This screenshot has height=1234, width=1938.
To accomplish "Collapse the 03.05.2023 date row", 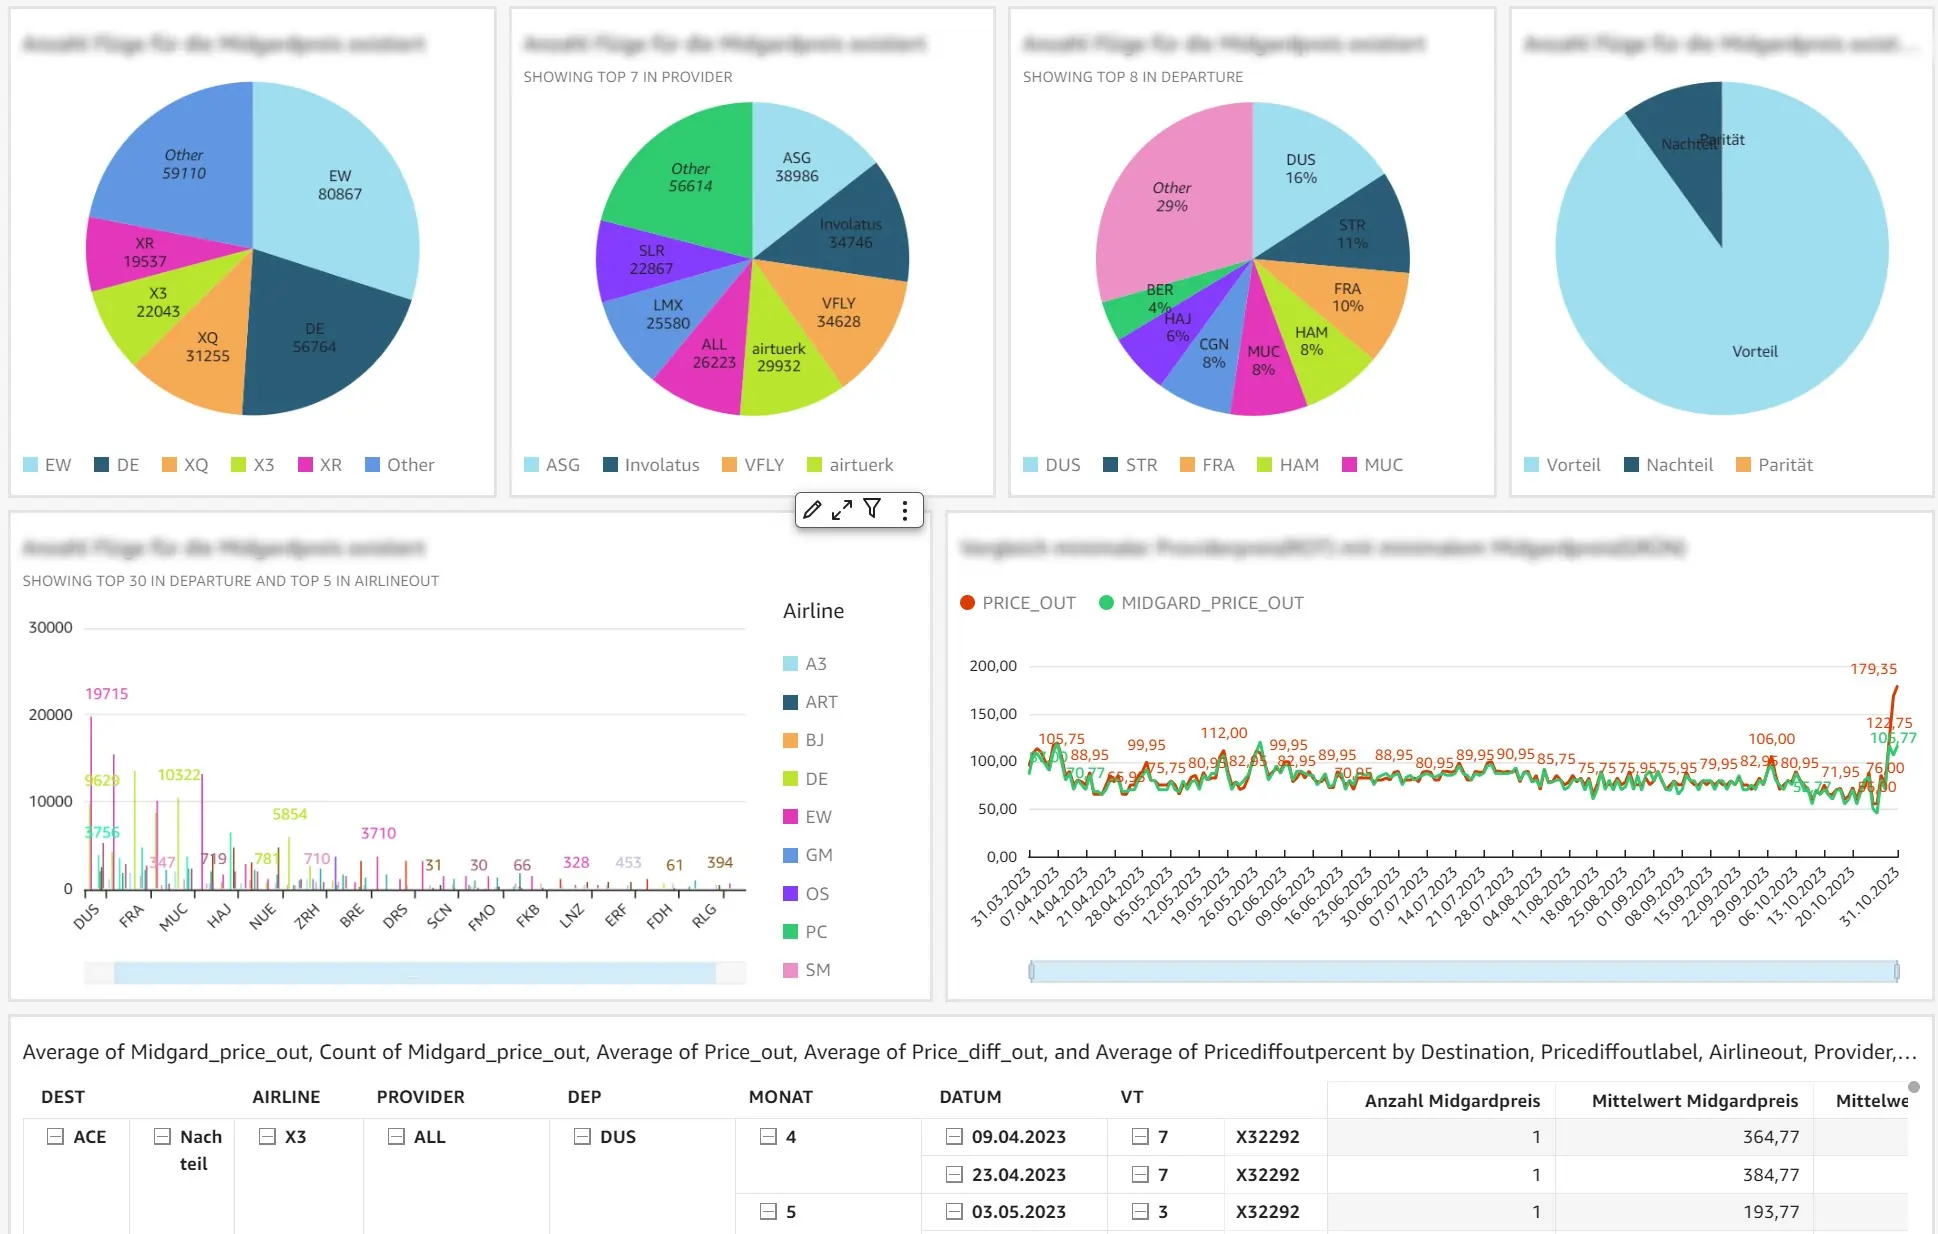I will (954, 1212).
